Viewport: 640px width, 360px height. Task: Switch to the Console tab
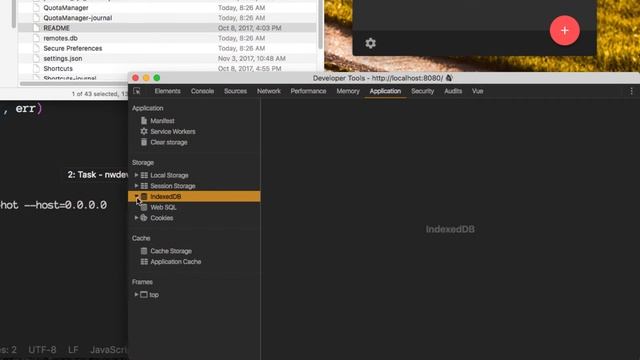pyautogui.click(x=202, y=91)
